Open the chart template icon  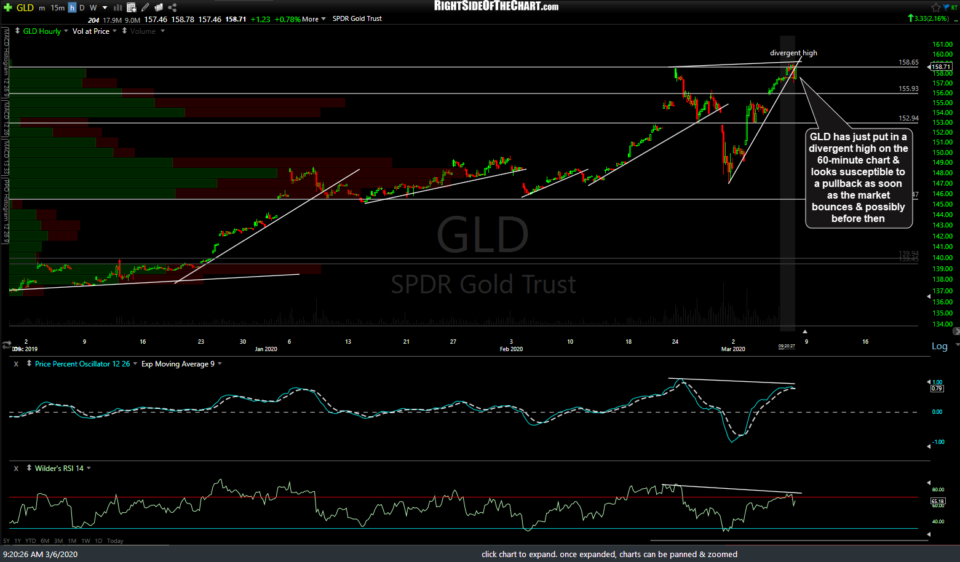[132, 8]
